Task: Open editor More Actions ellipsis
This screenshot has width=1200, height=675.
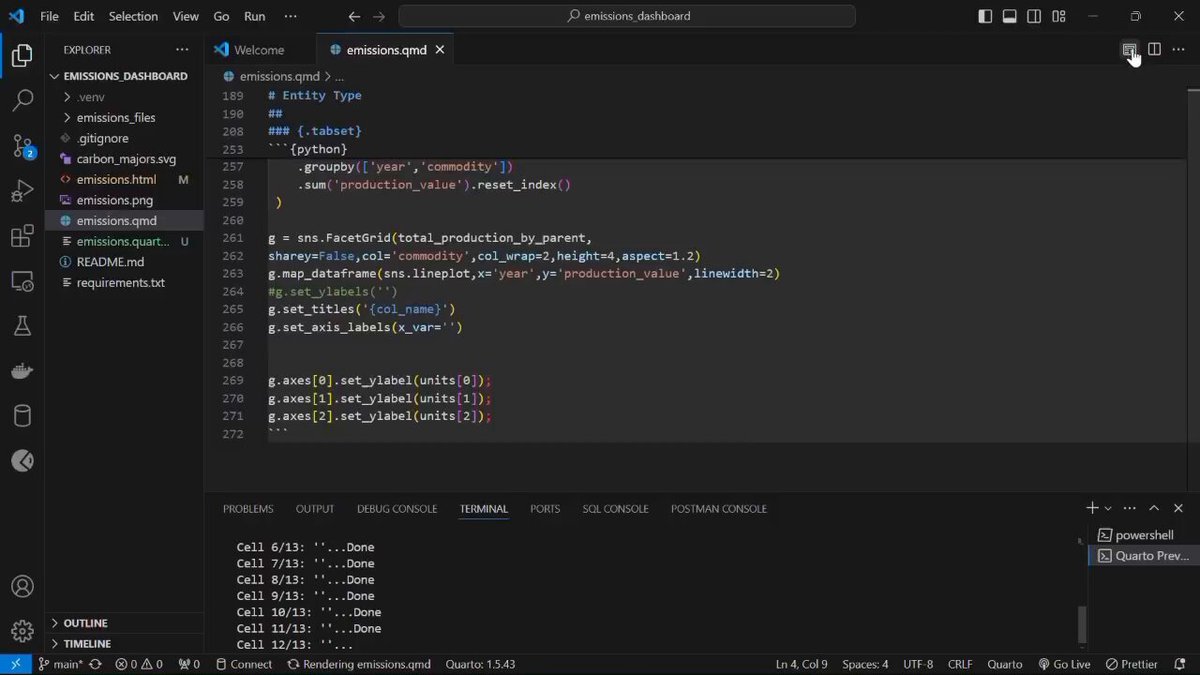Action: 1178,49
